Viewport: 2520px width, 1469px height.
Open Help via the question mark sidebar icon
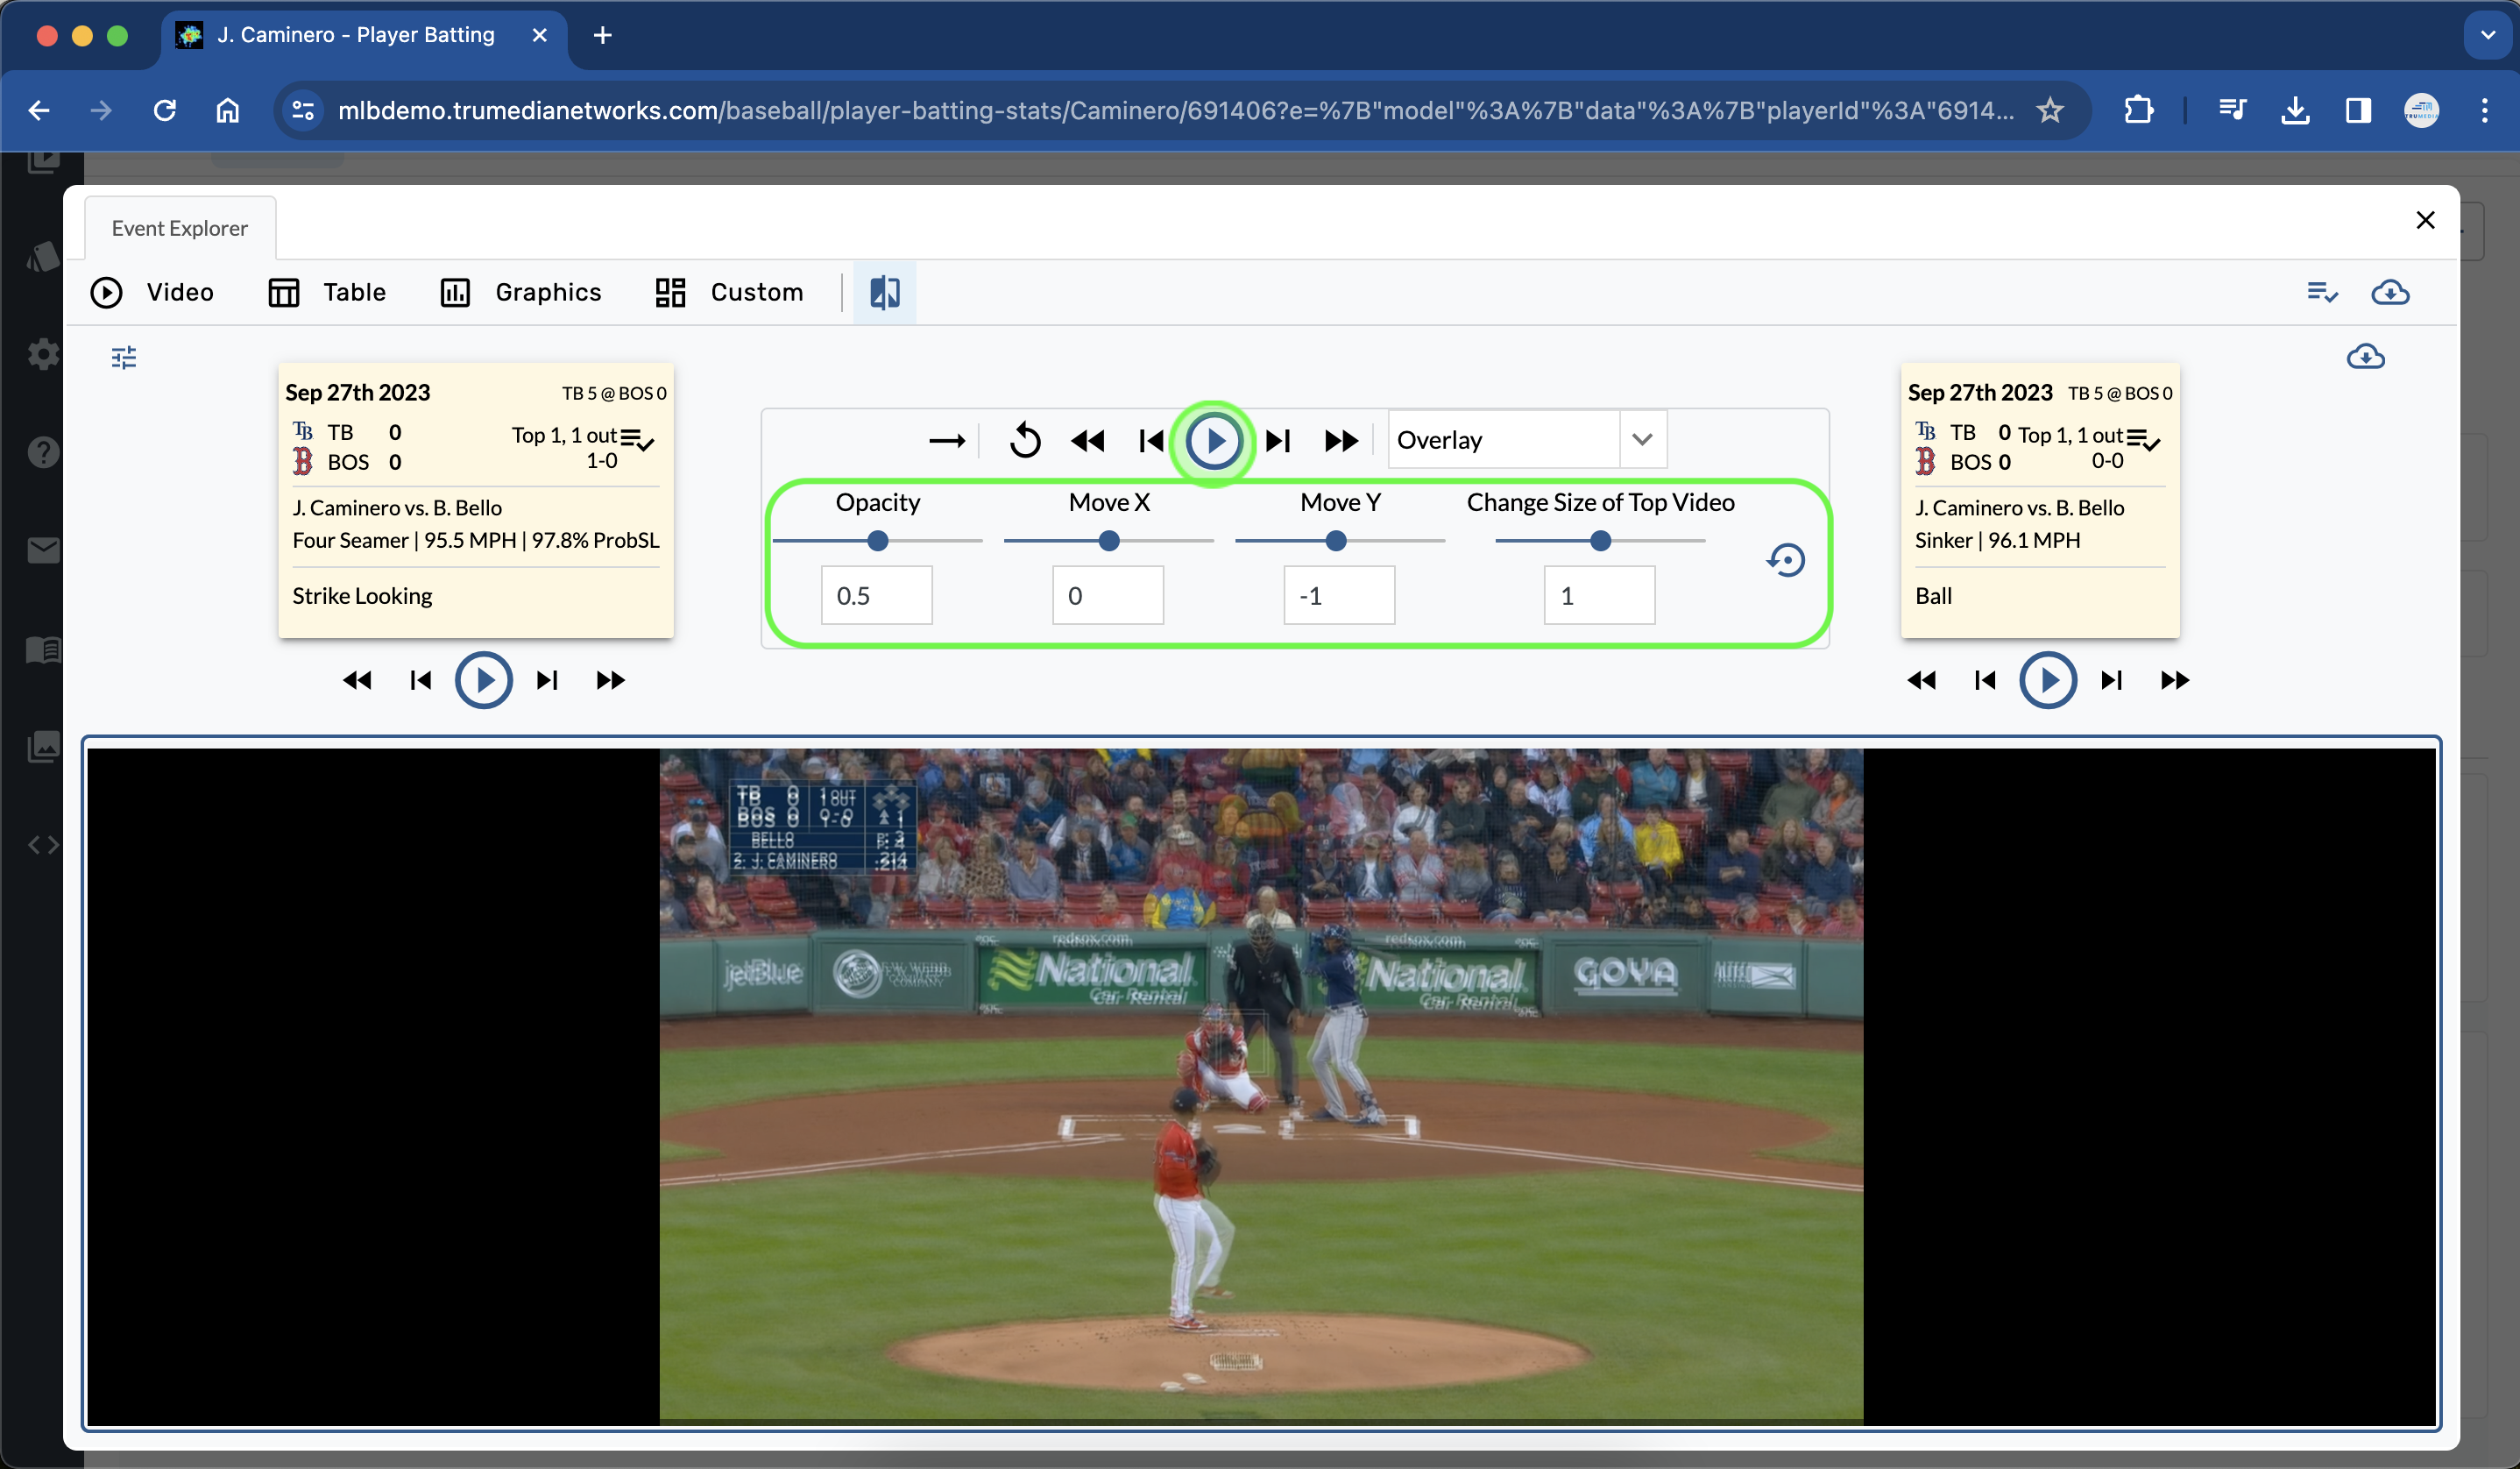click(x=43, y=452)
